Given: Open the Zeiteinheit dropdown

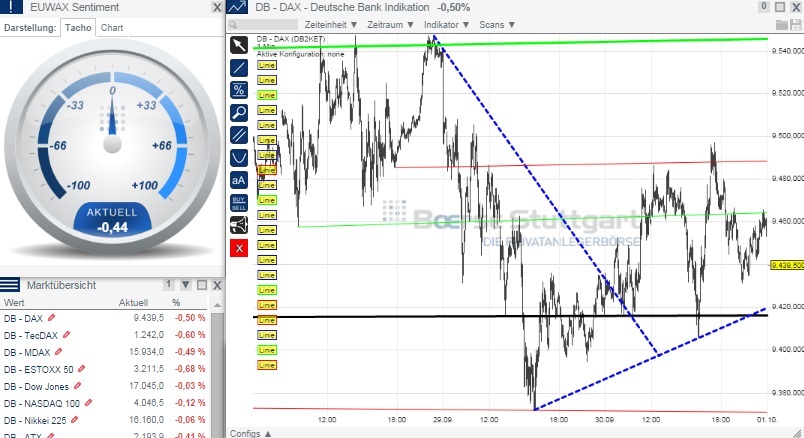Looking at the screenshot, I should [x=331, y=25].
